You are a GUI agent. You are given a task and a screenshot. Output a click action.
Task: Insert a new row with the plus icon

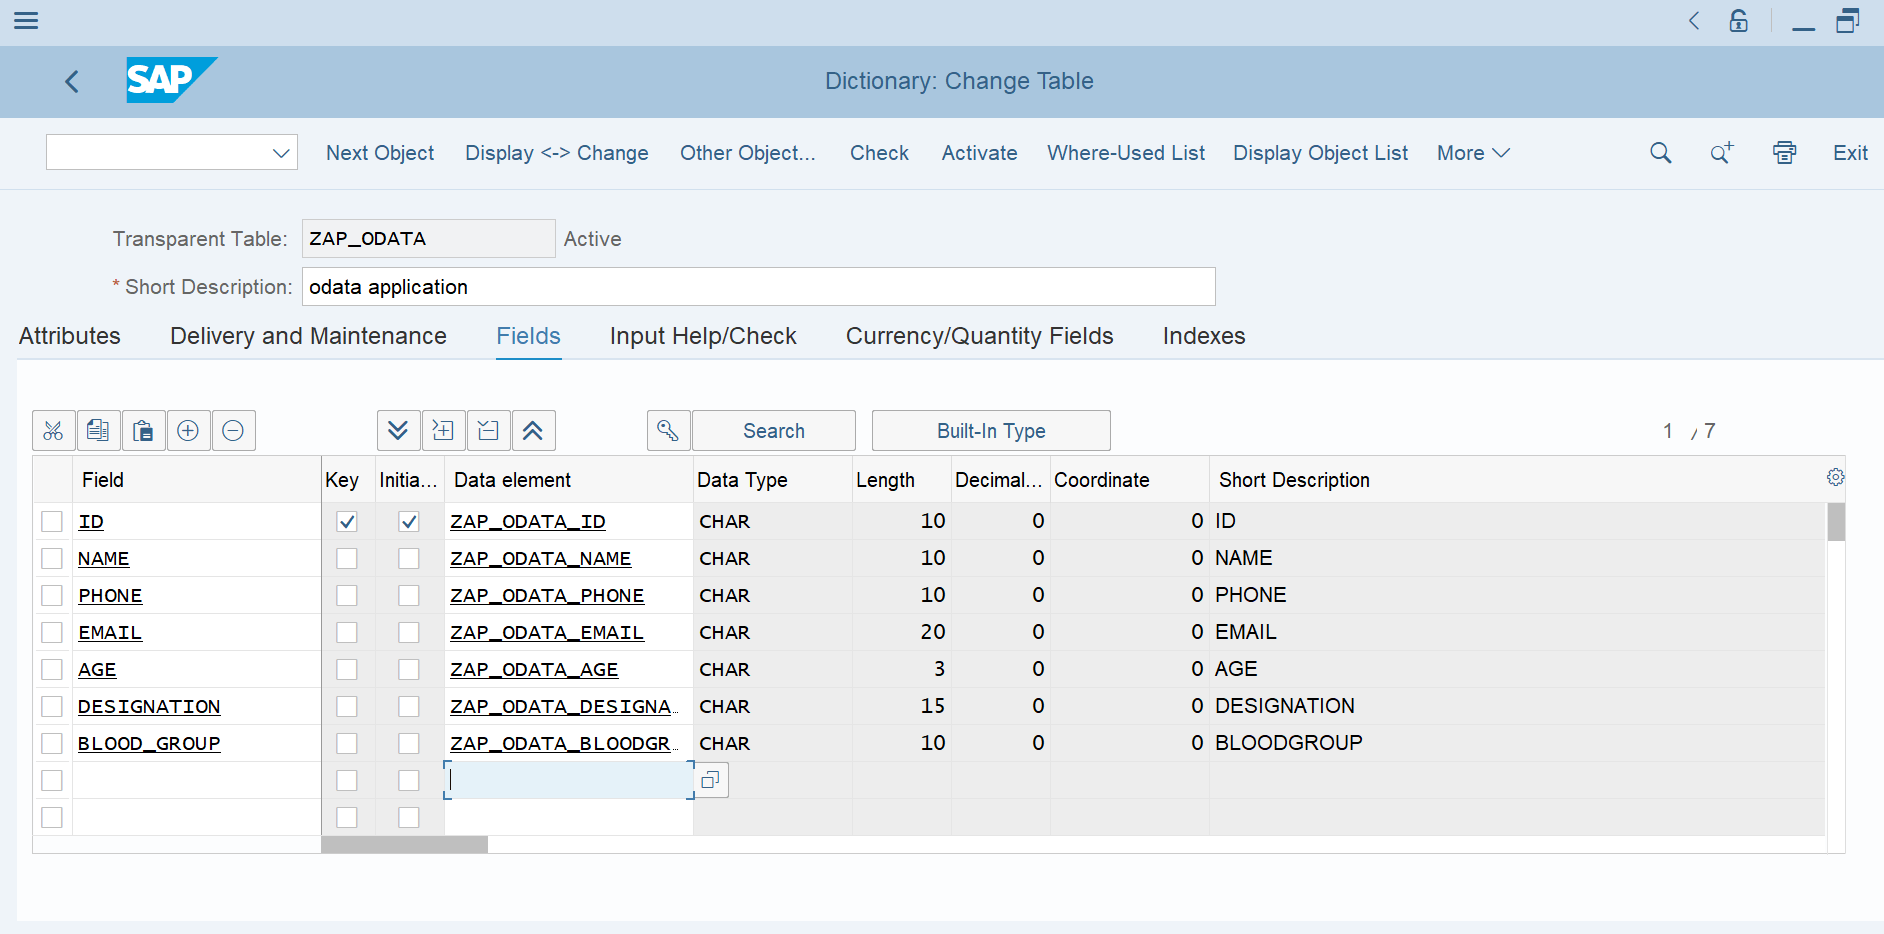coord(188,430)
